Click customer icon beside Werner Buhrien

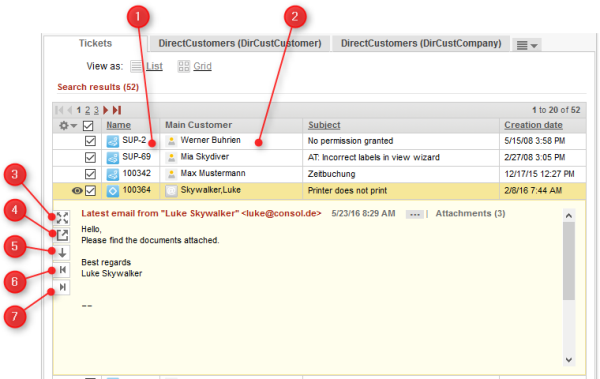[x=171, y=141]
